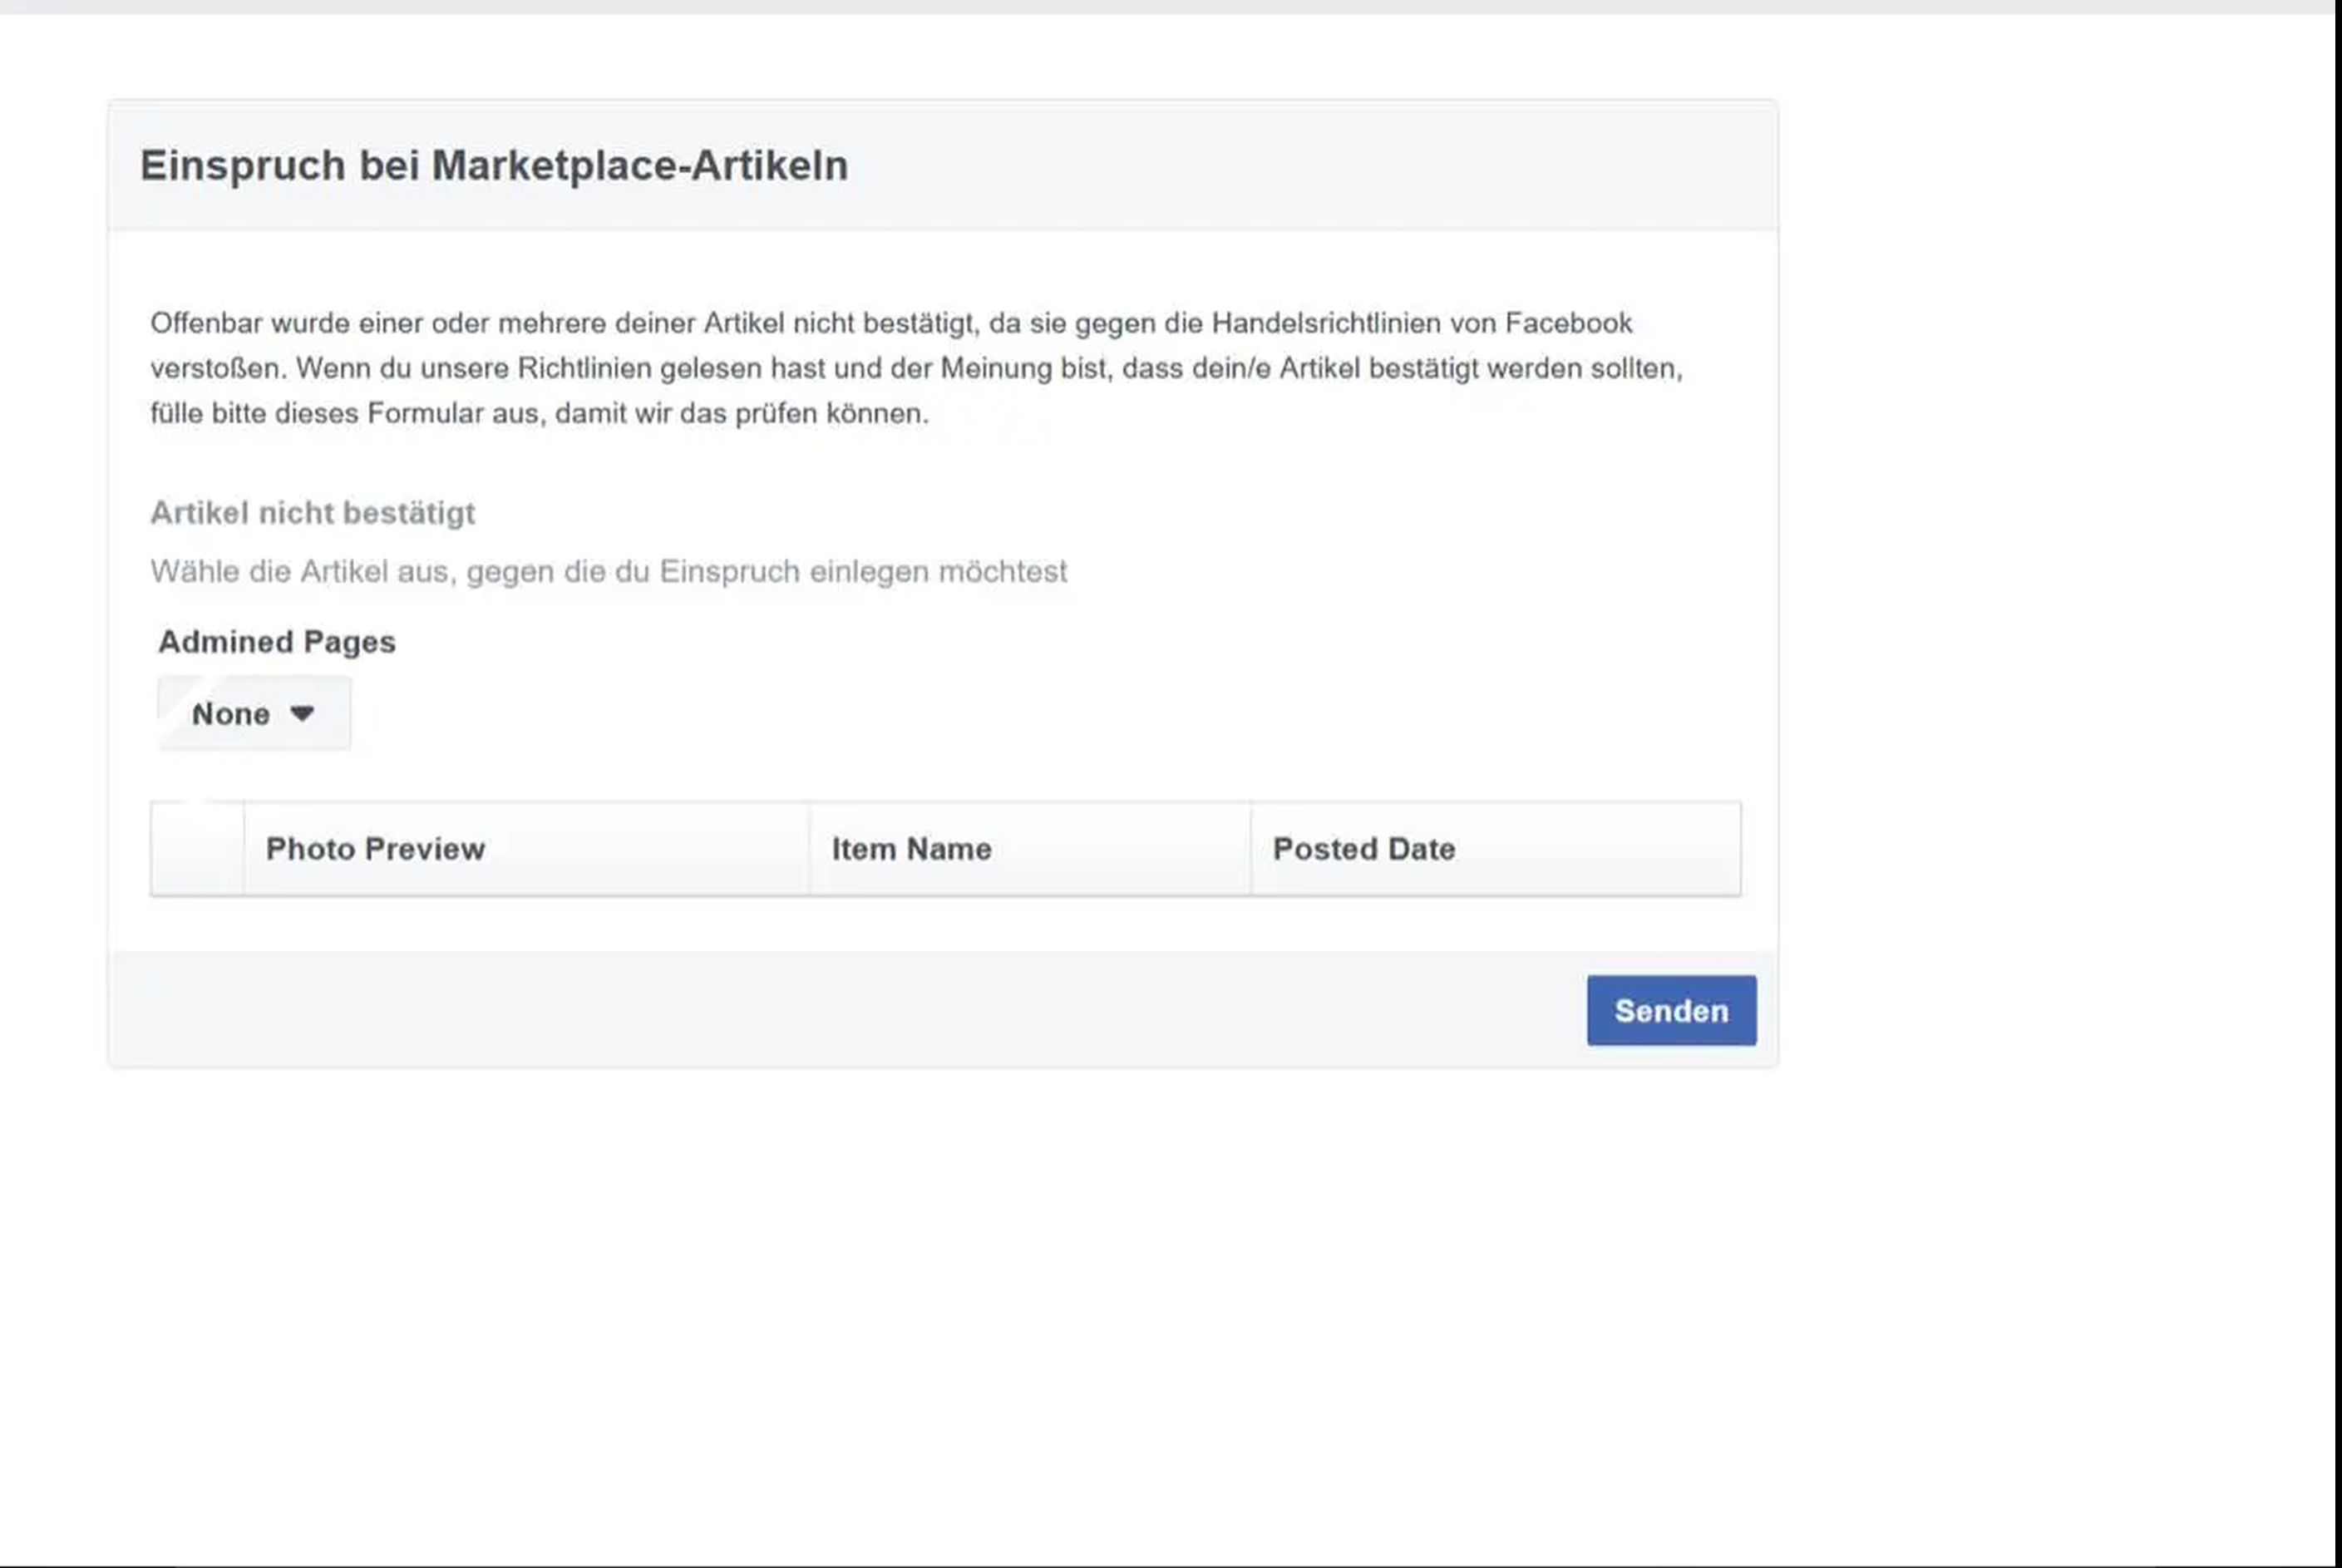Click the word Richtlinien in the second line
Screen dimensions: 2342x1568
click(584, 368)
